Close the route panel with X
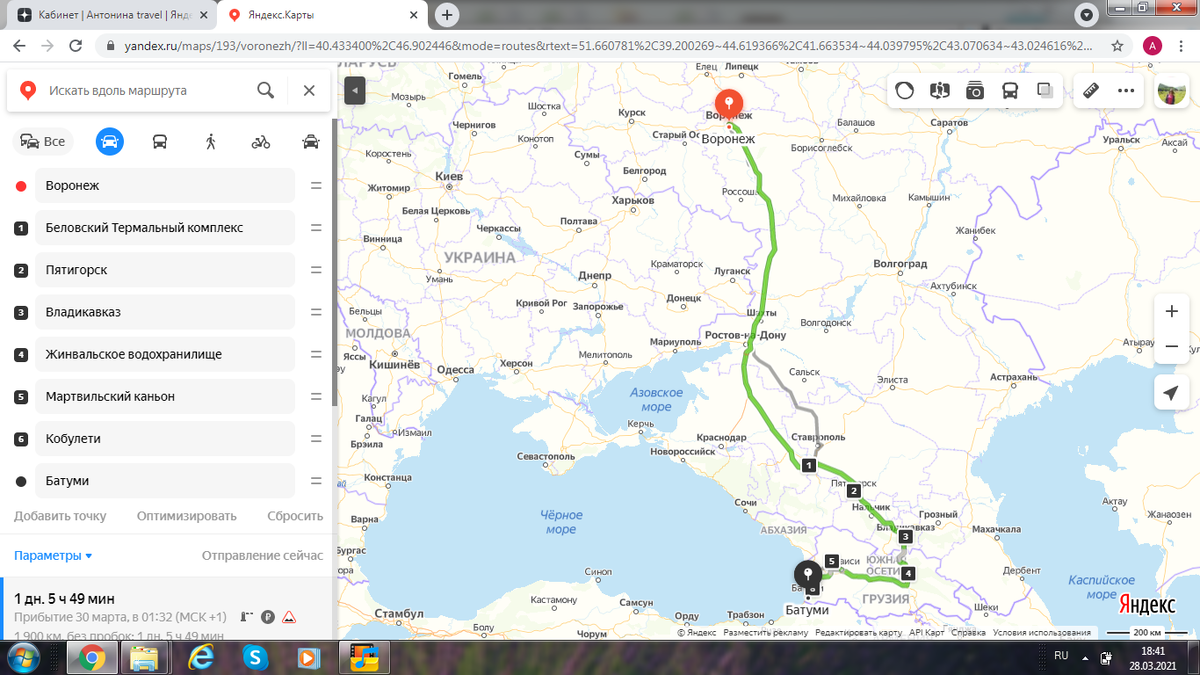This screenshot has height=675, width=1200. pyautogui.click(x=309, y=90)
